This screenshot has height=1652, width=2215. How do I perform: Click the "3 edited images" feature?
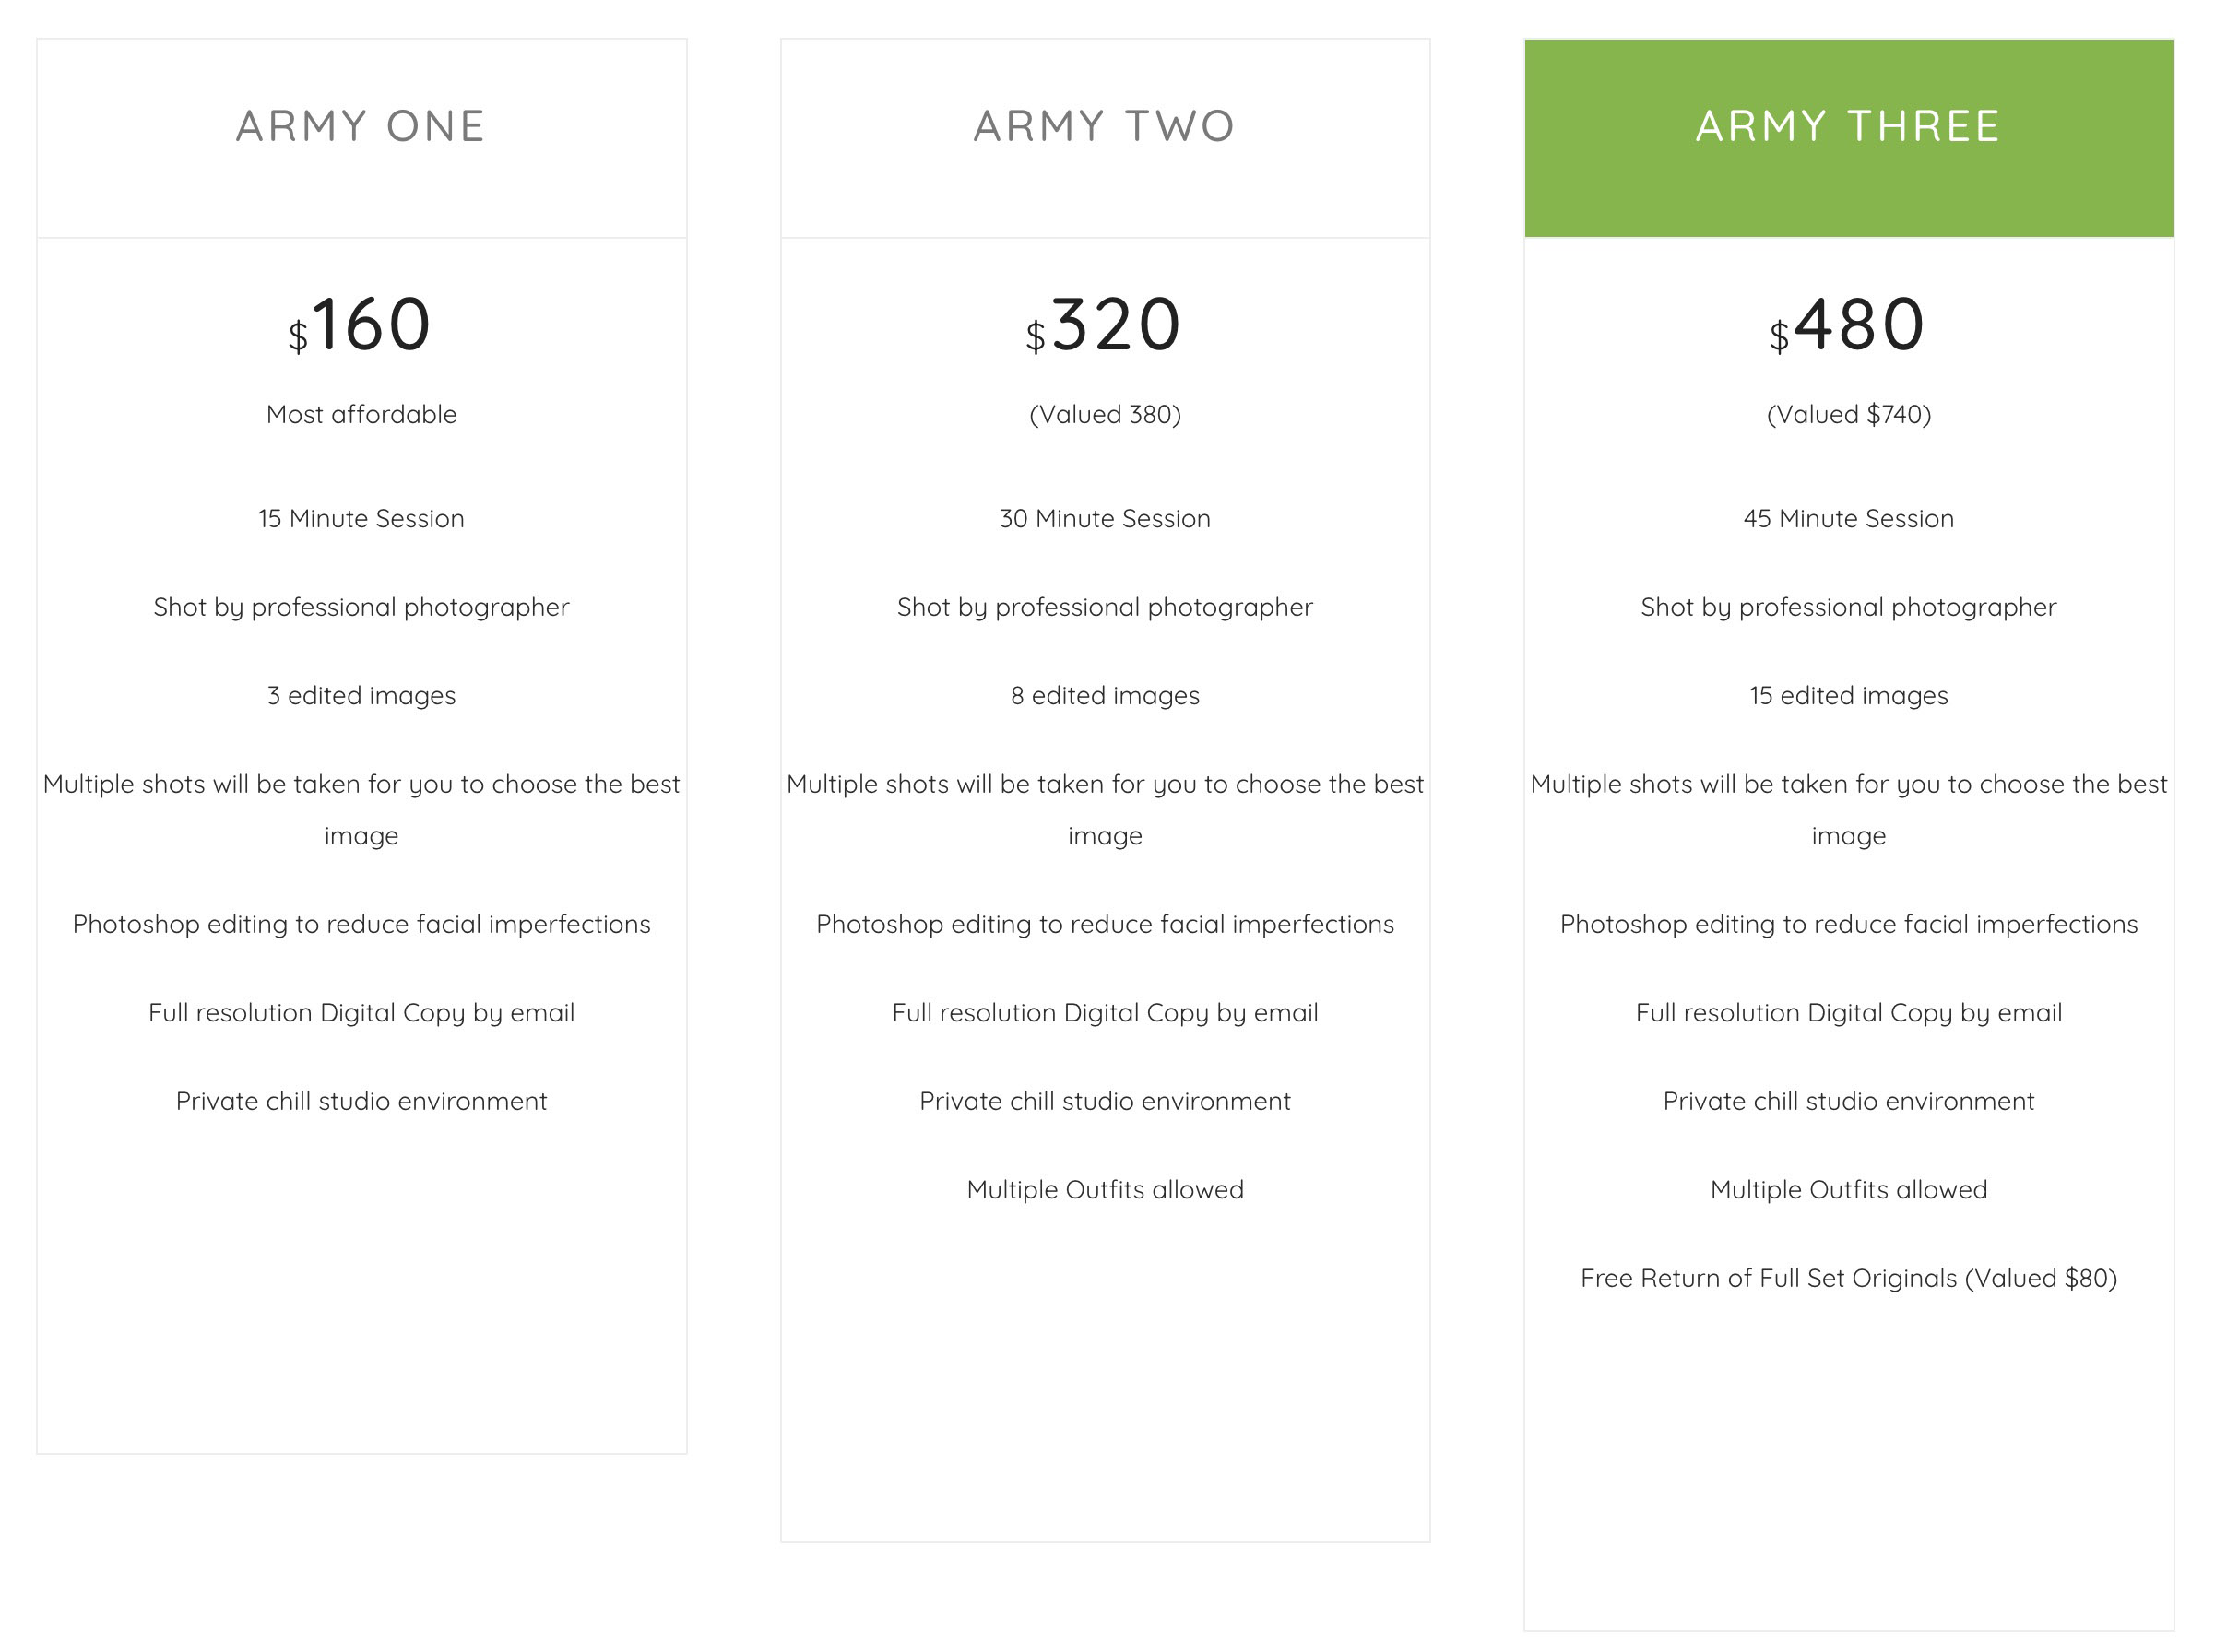pyautogui.click(x=361, y=695)
